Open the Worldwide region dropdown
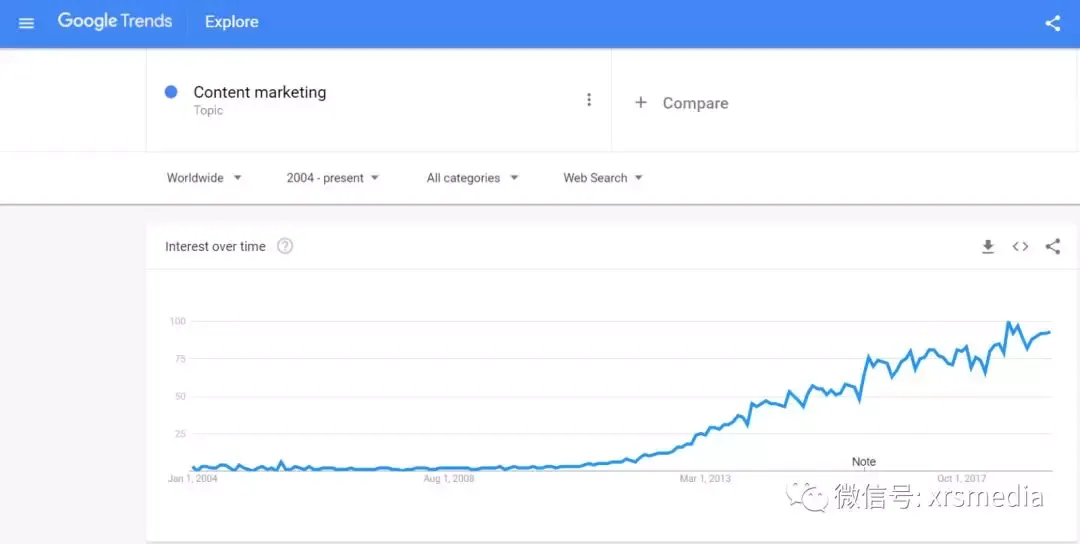 [204, 178]
